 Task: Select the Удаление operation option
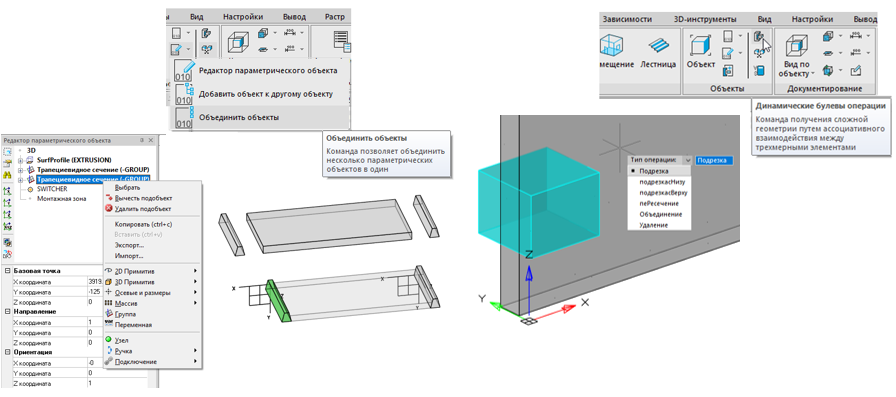tap(659, 225)
